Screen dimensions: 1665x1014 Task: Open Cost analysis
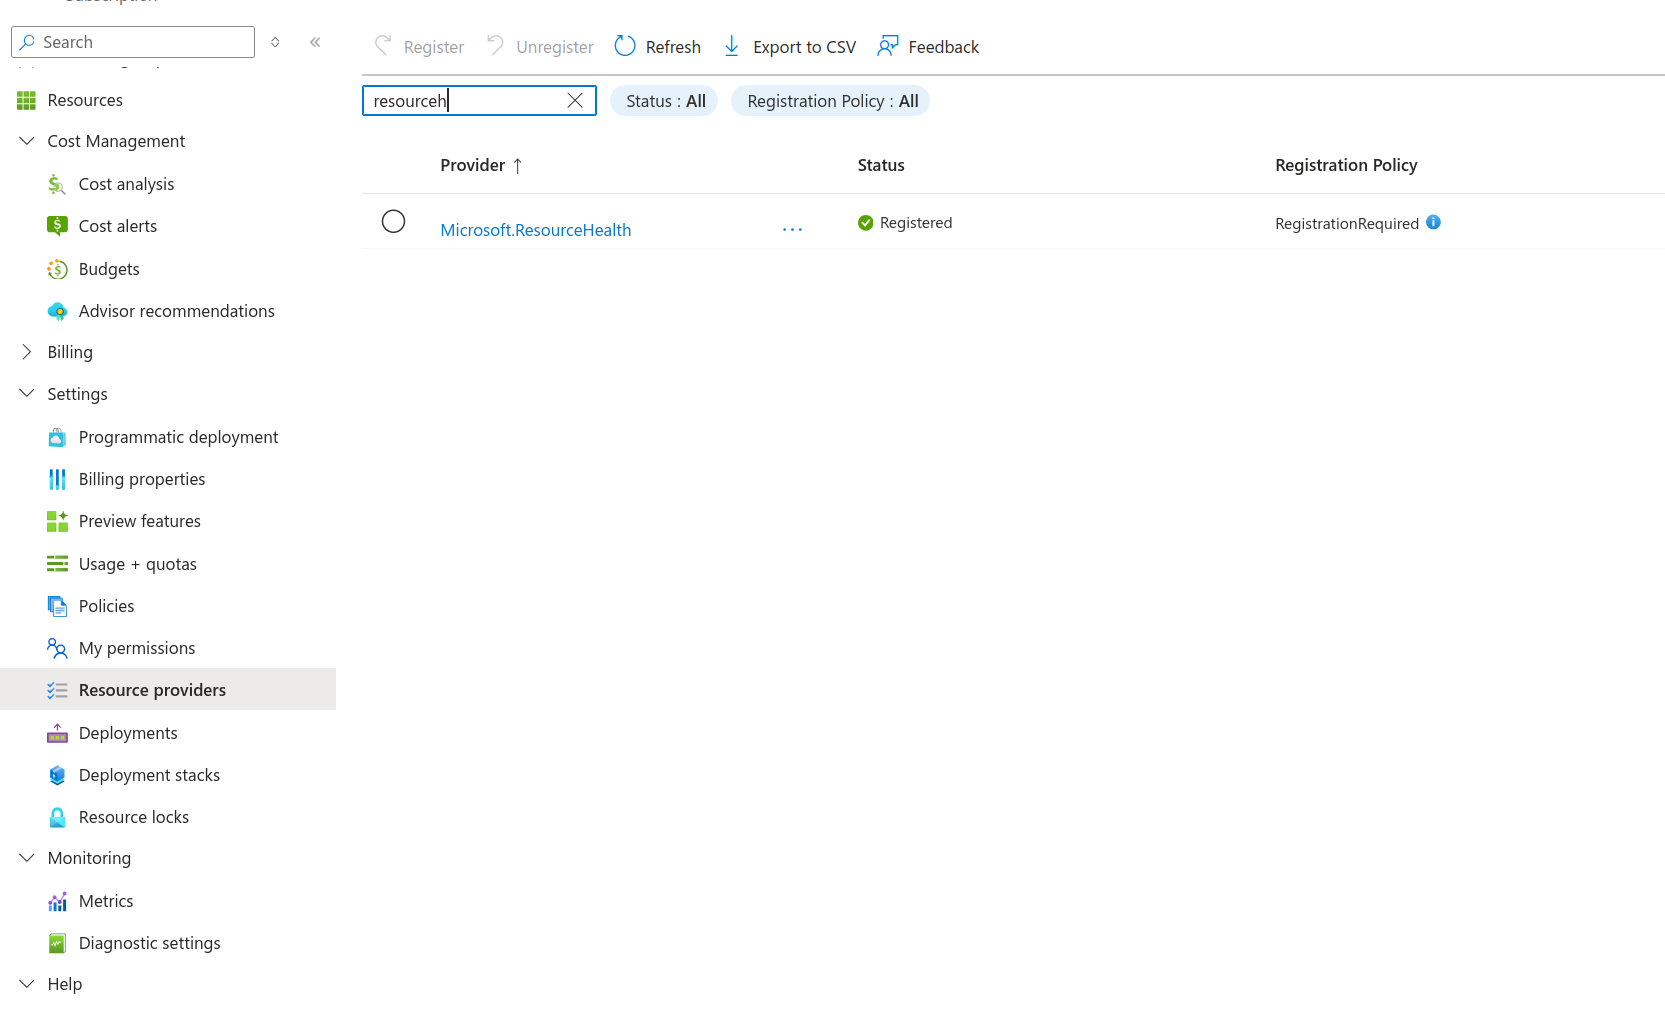[126, 184]
